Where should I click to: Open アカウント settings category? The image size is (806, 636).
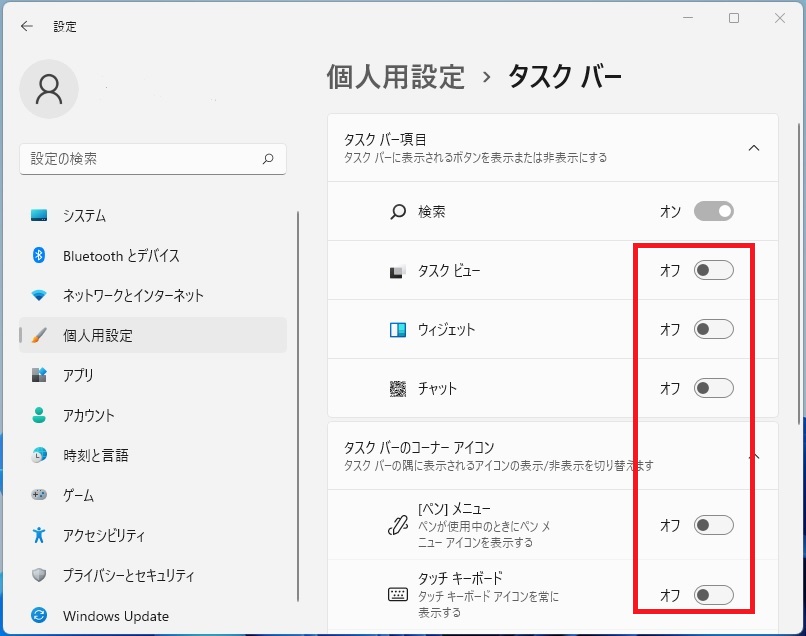click(x=153, y=415)
